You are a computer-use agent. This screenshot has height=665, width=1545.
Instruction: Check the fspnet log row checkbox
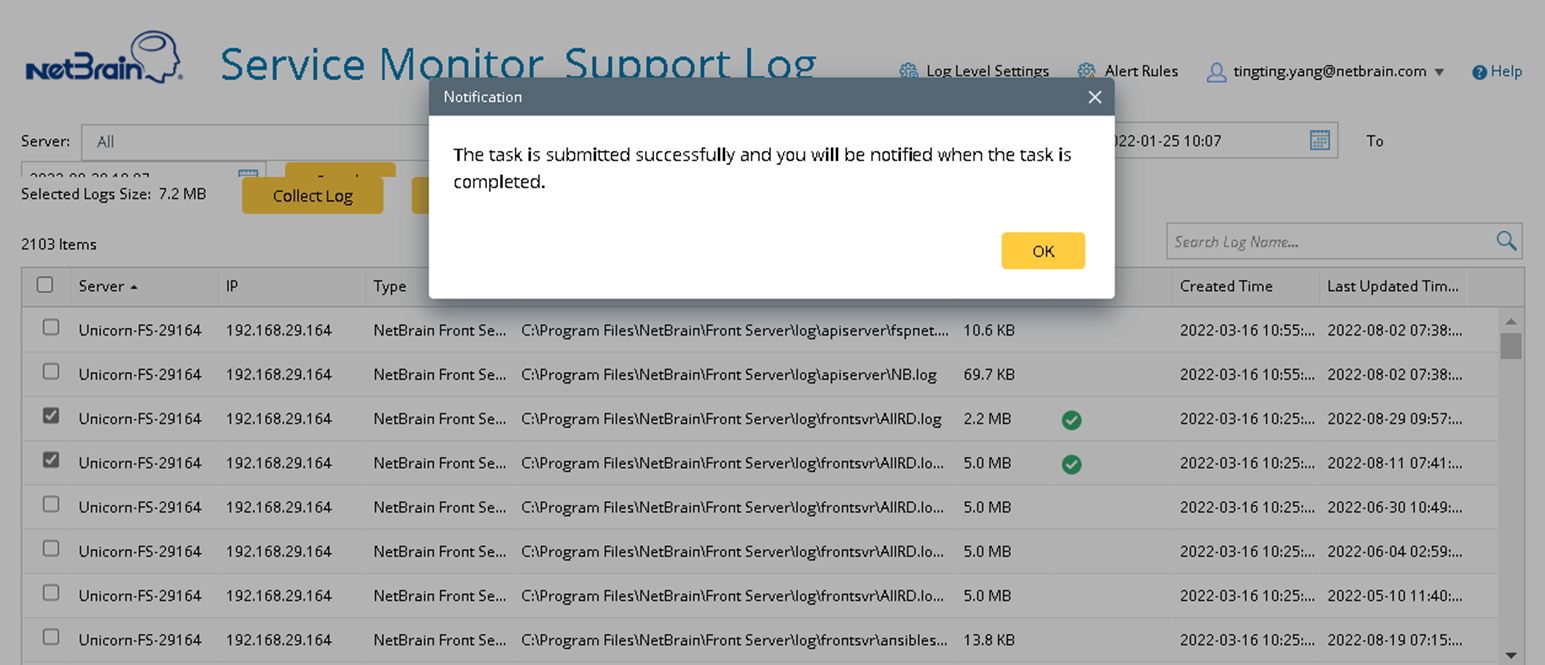click(51, 327)
